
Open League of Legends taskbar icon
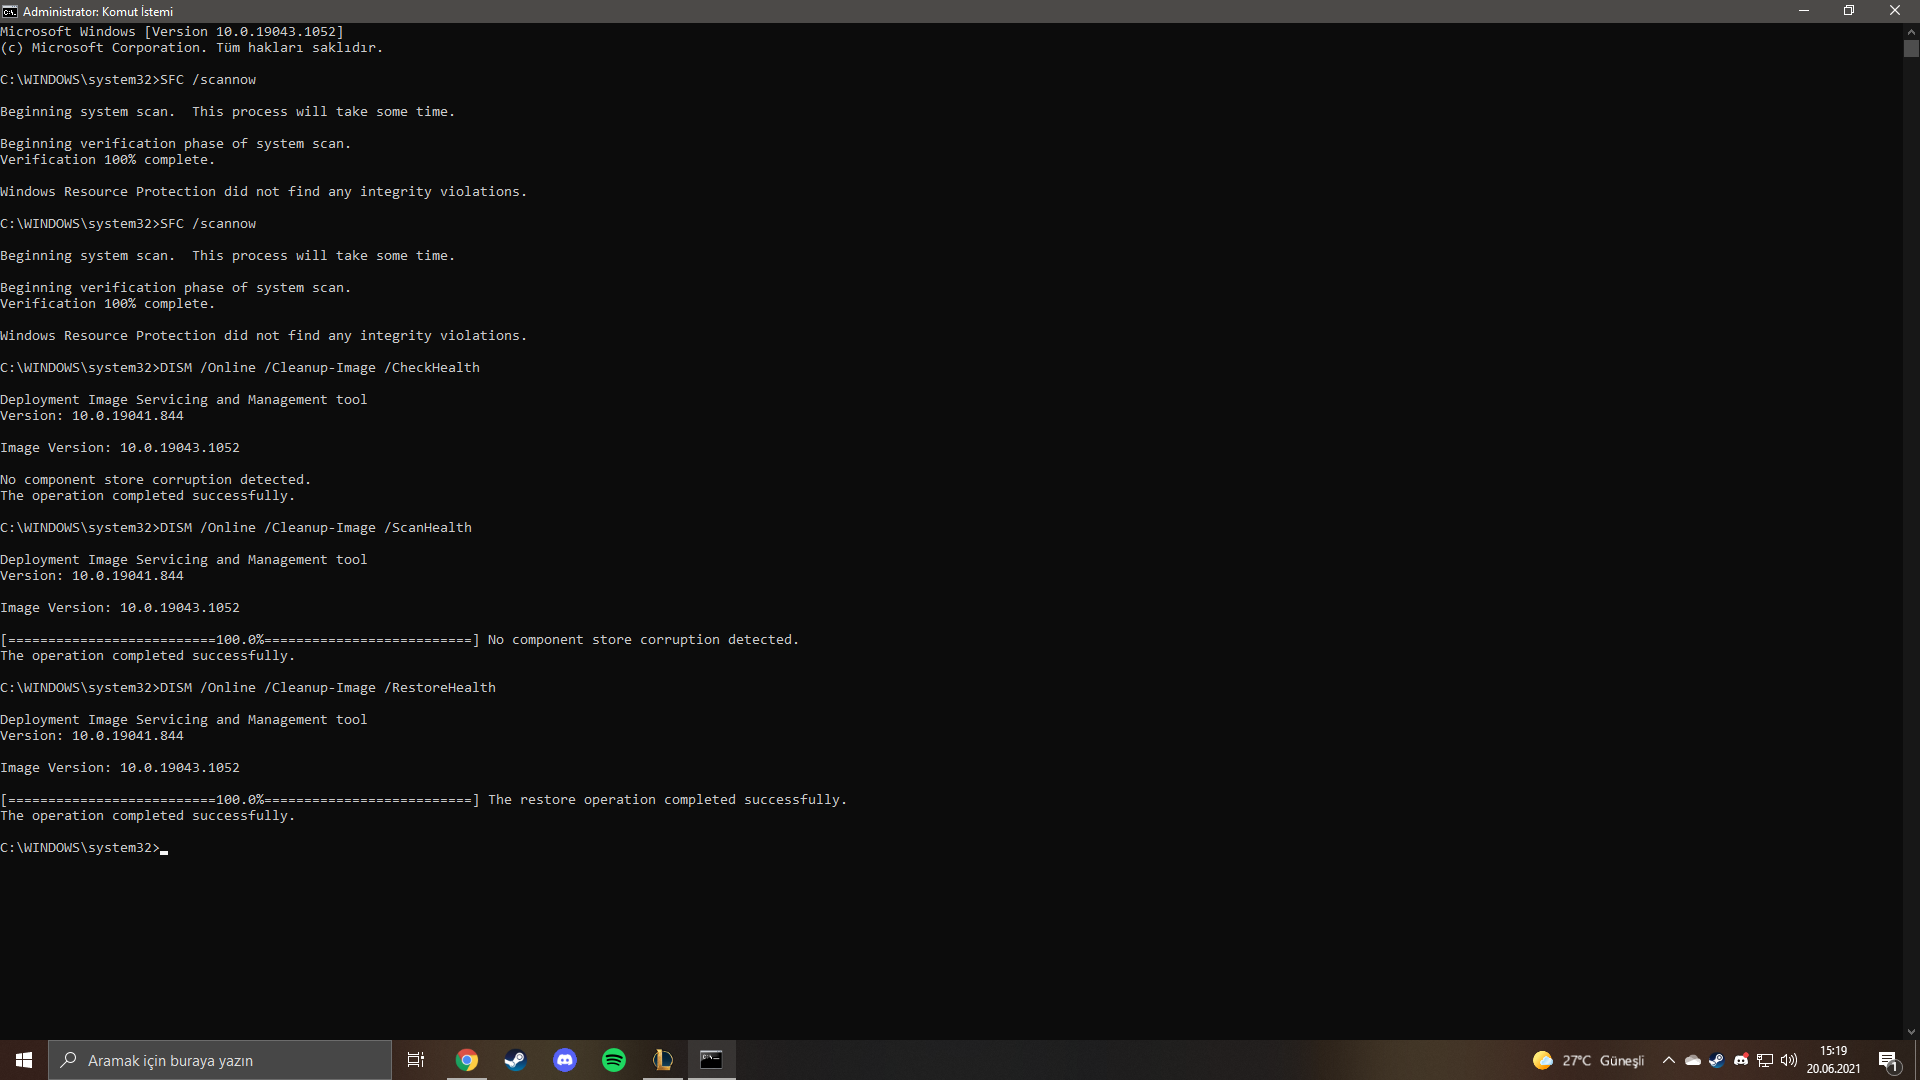pos(662,1060)
